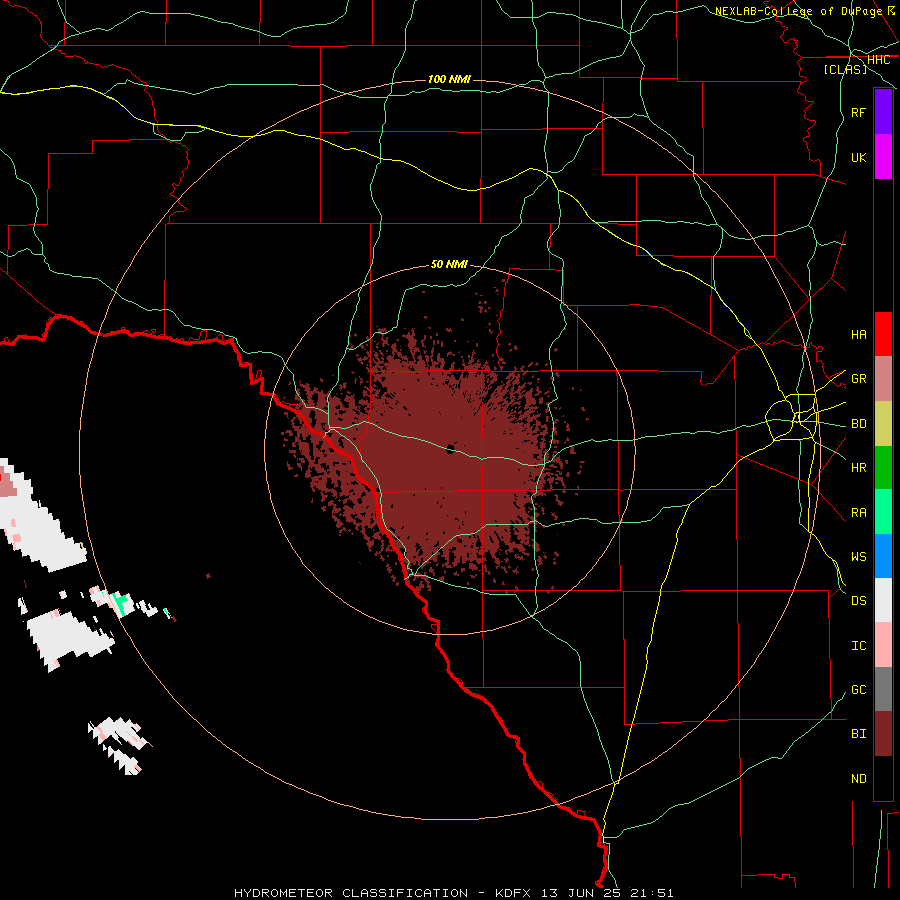
Task: Click the RA legend label
Action: pos(858,513)
